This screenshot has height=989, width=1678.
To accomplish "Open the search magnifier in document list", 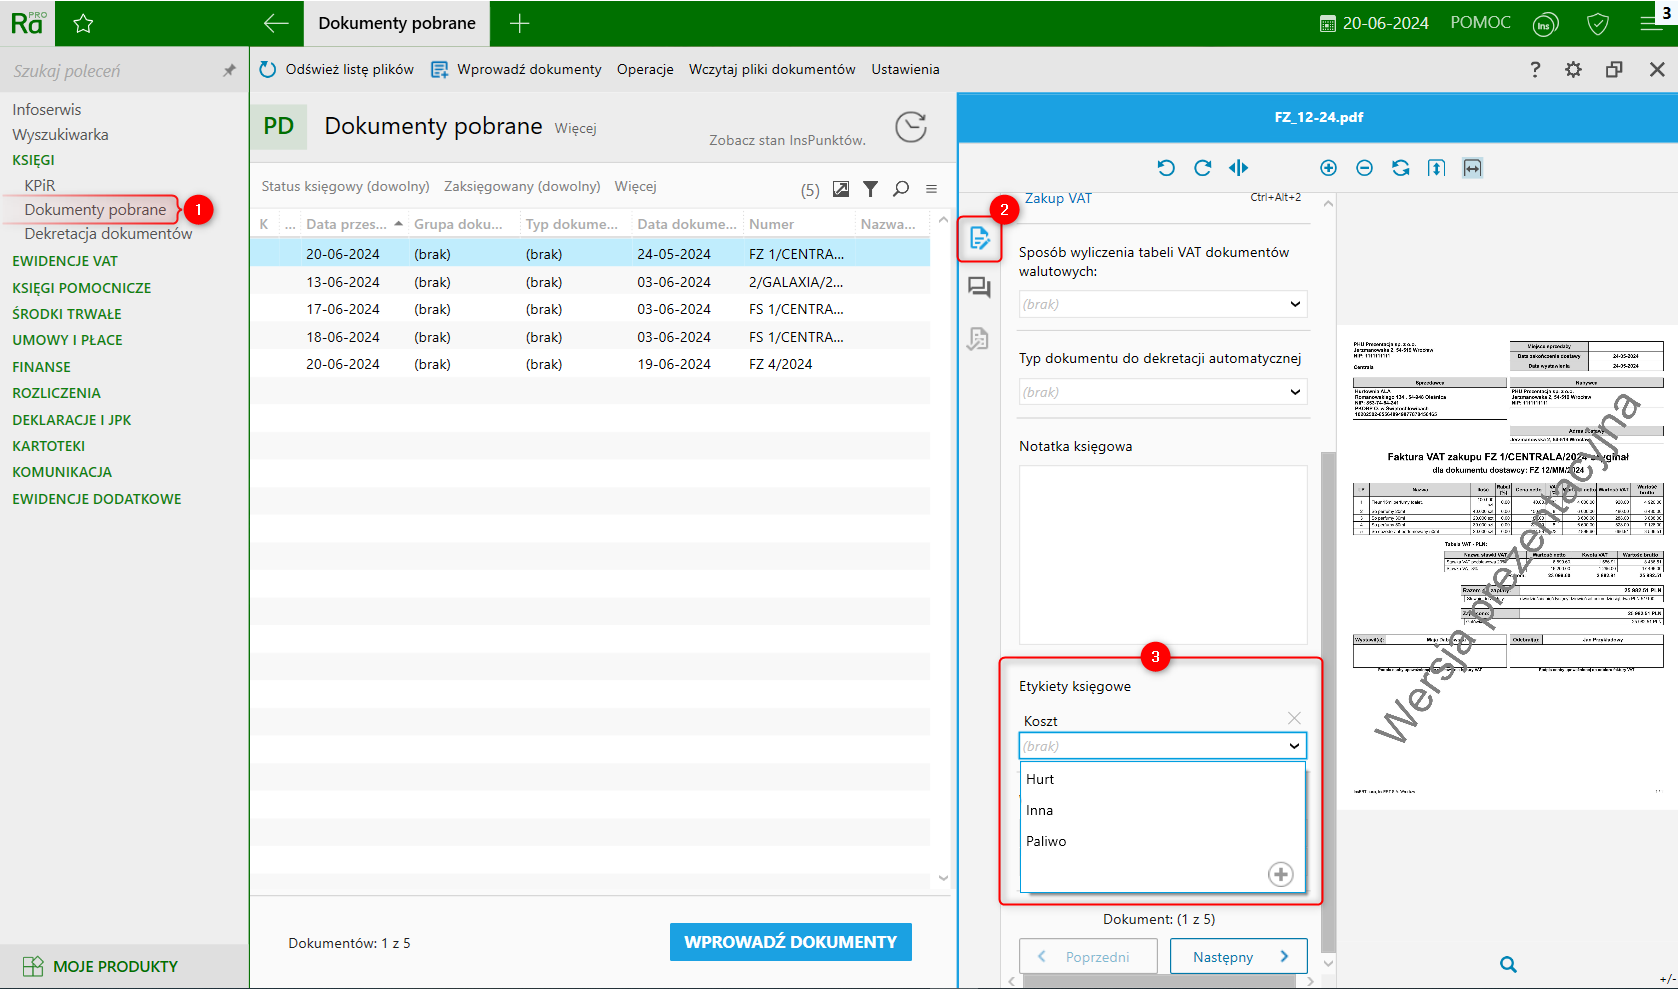I will point(901,189).
